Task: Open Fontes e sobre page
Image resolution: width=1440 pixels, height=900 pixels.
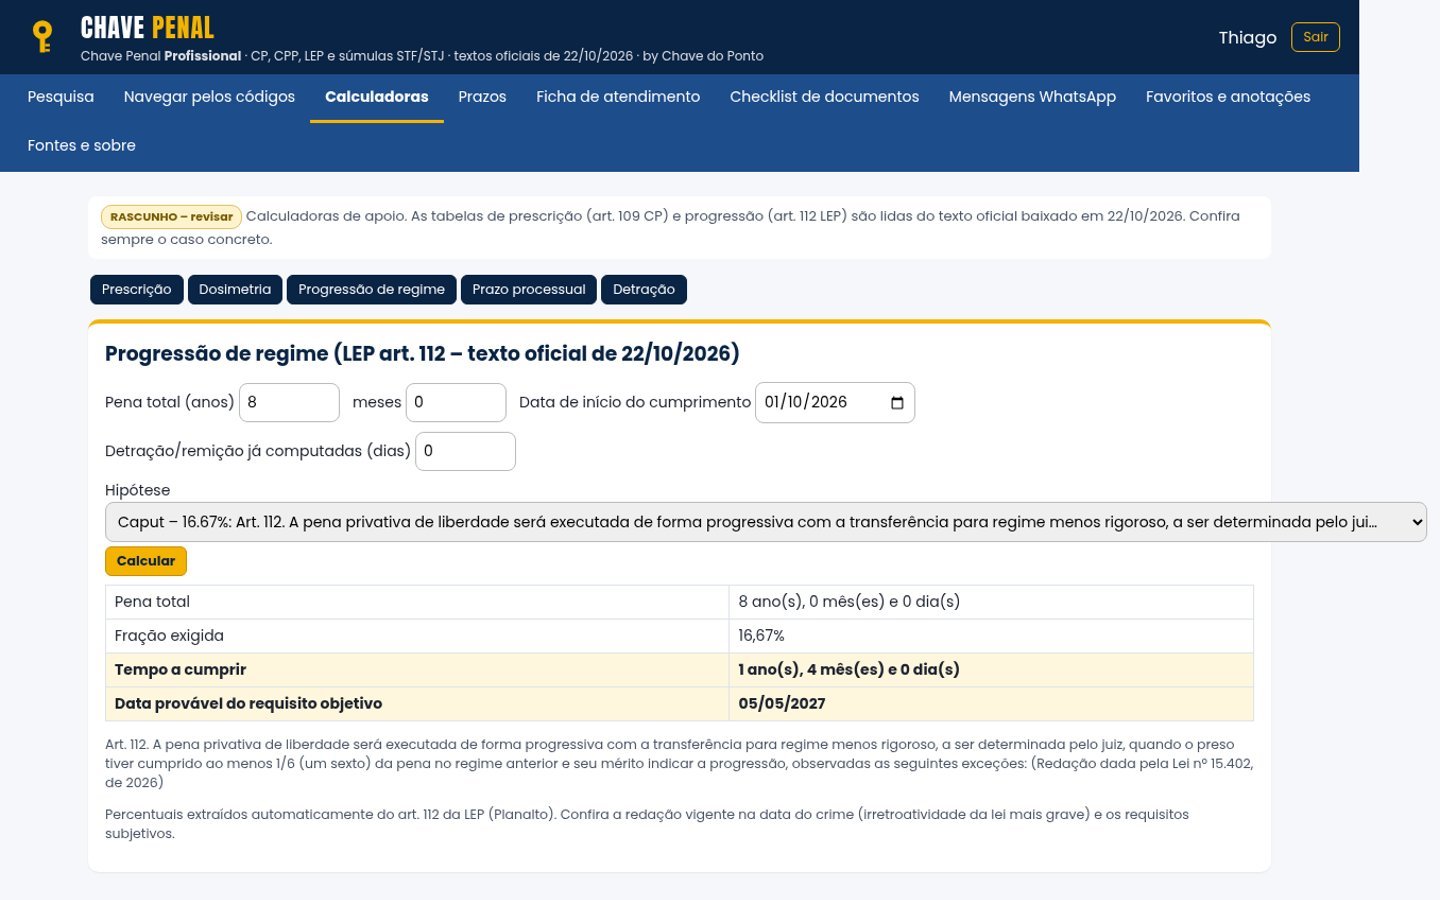Action: click(x=82, y=146)
